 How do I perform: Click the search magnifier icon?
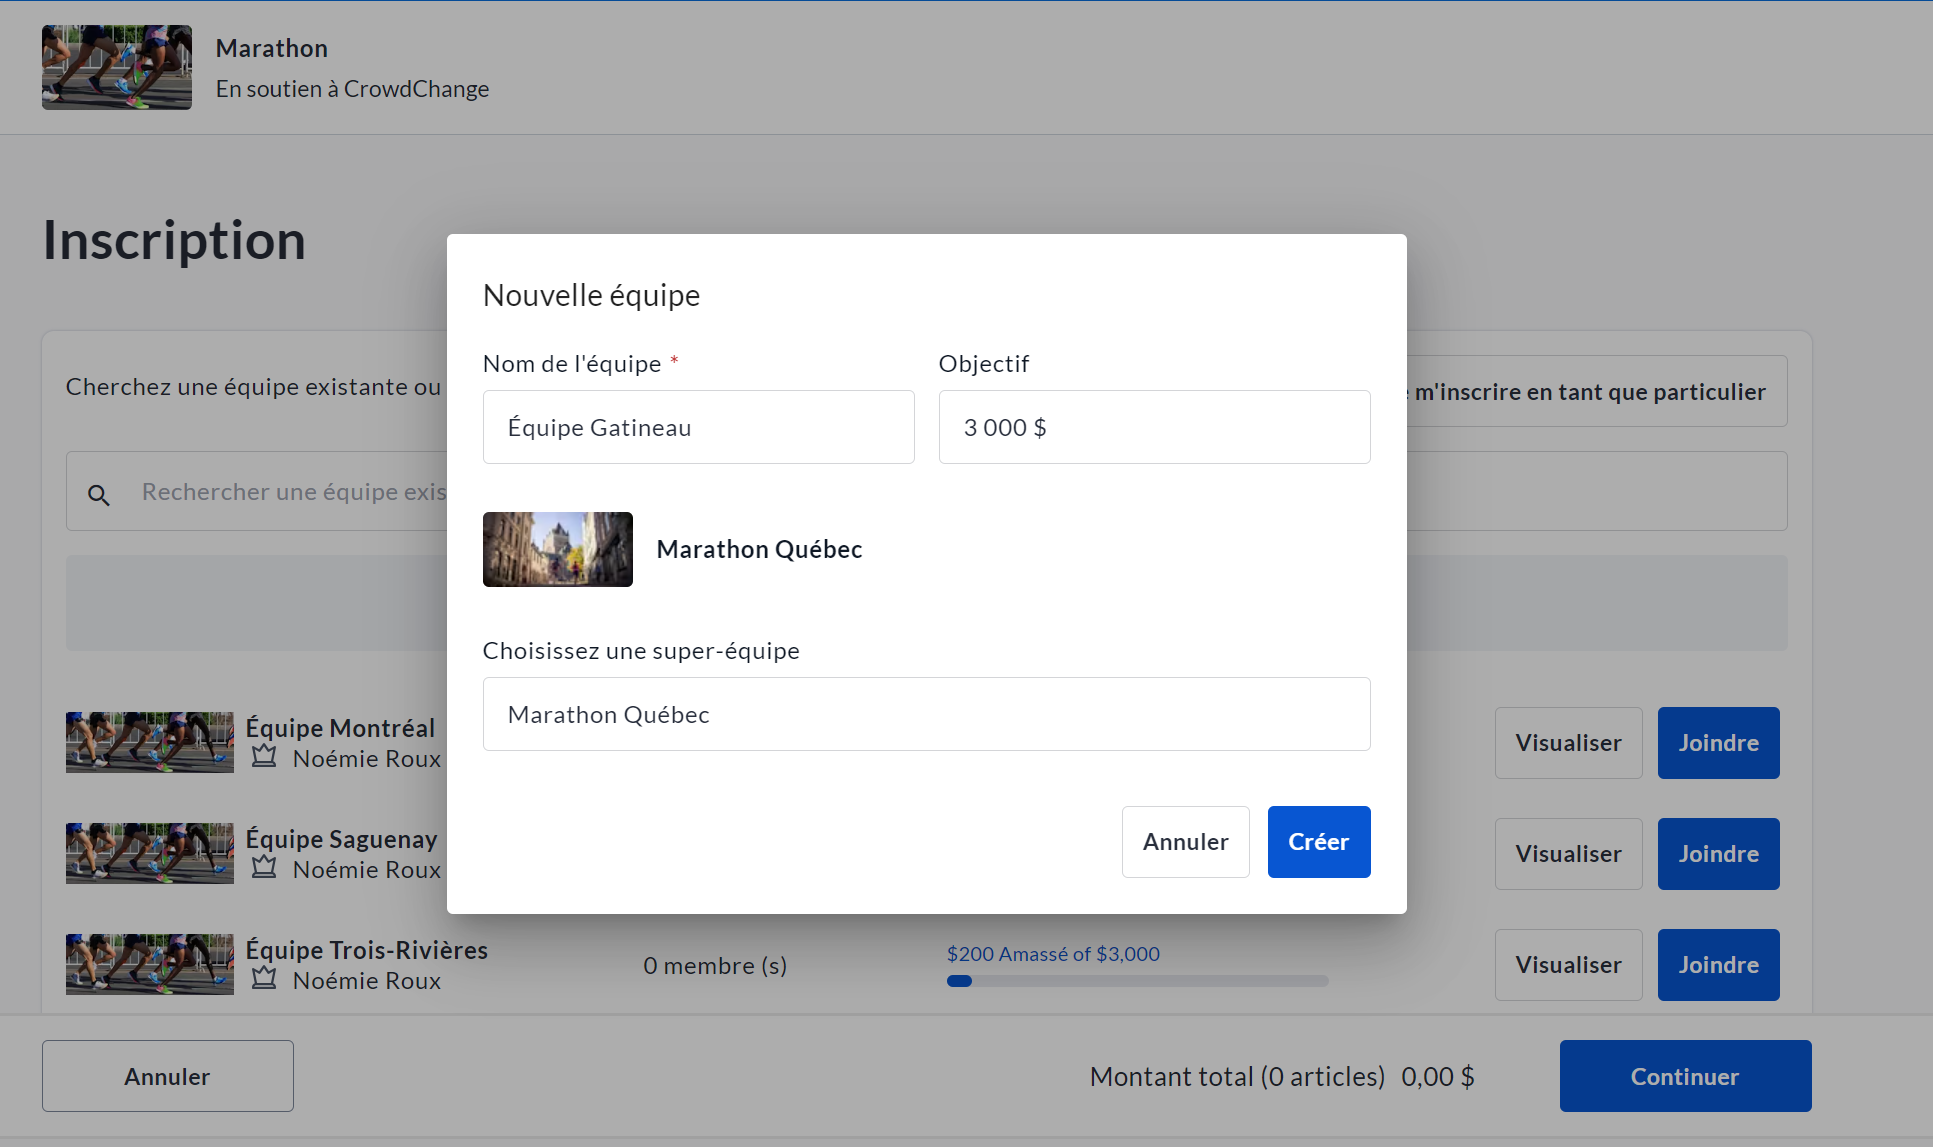coord(98,494)
